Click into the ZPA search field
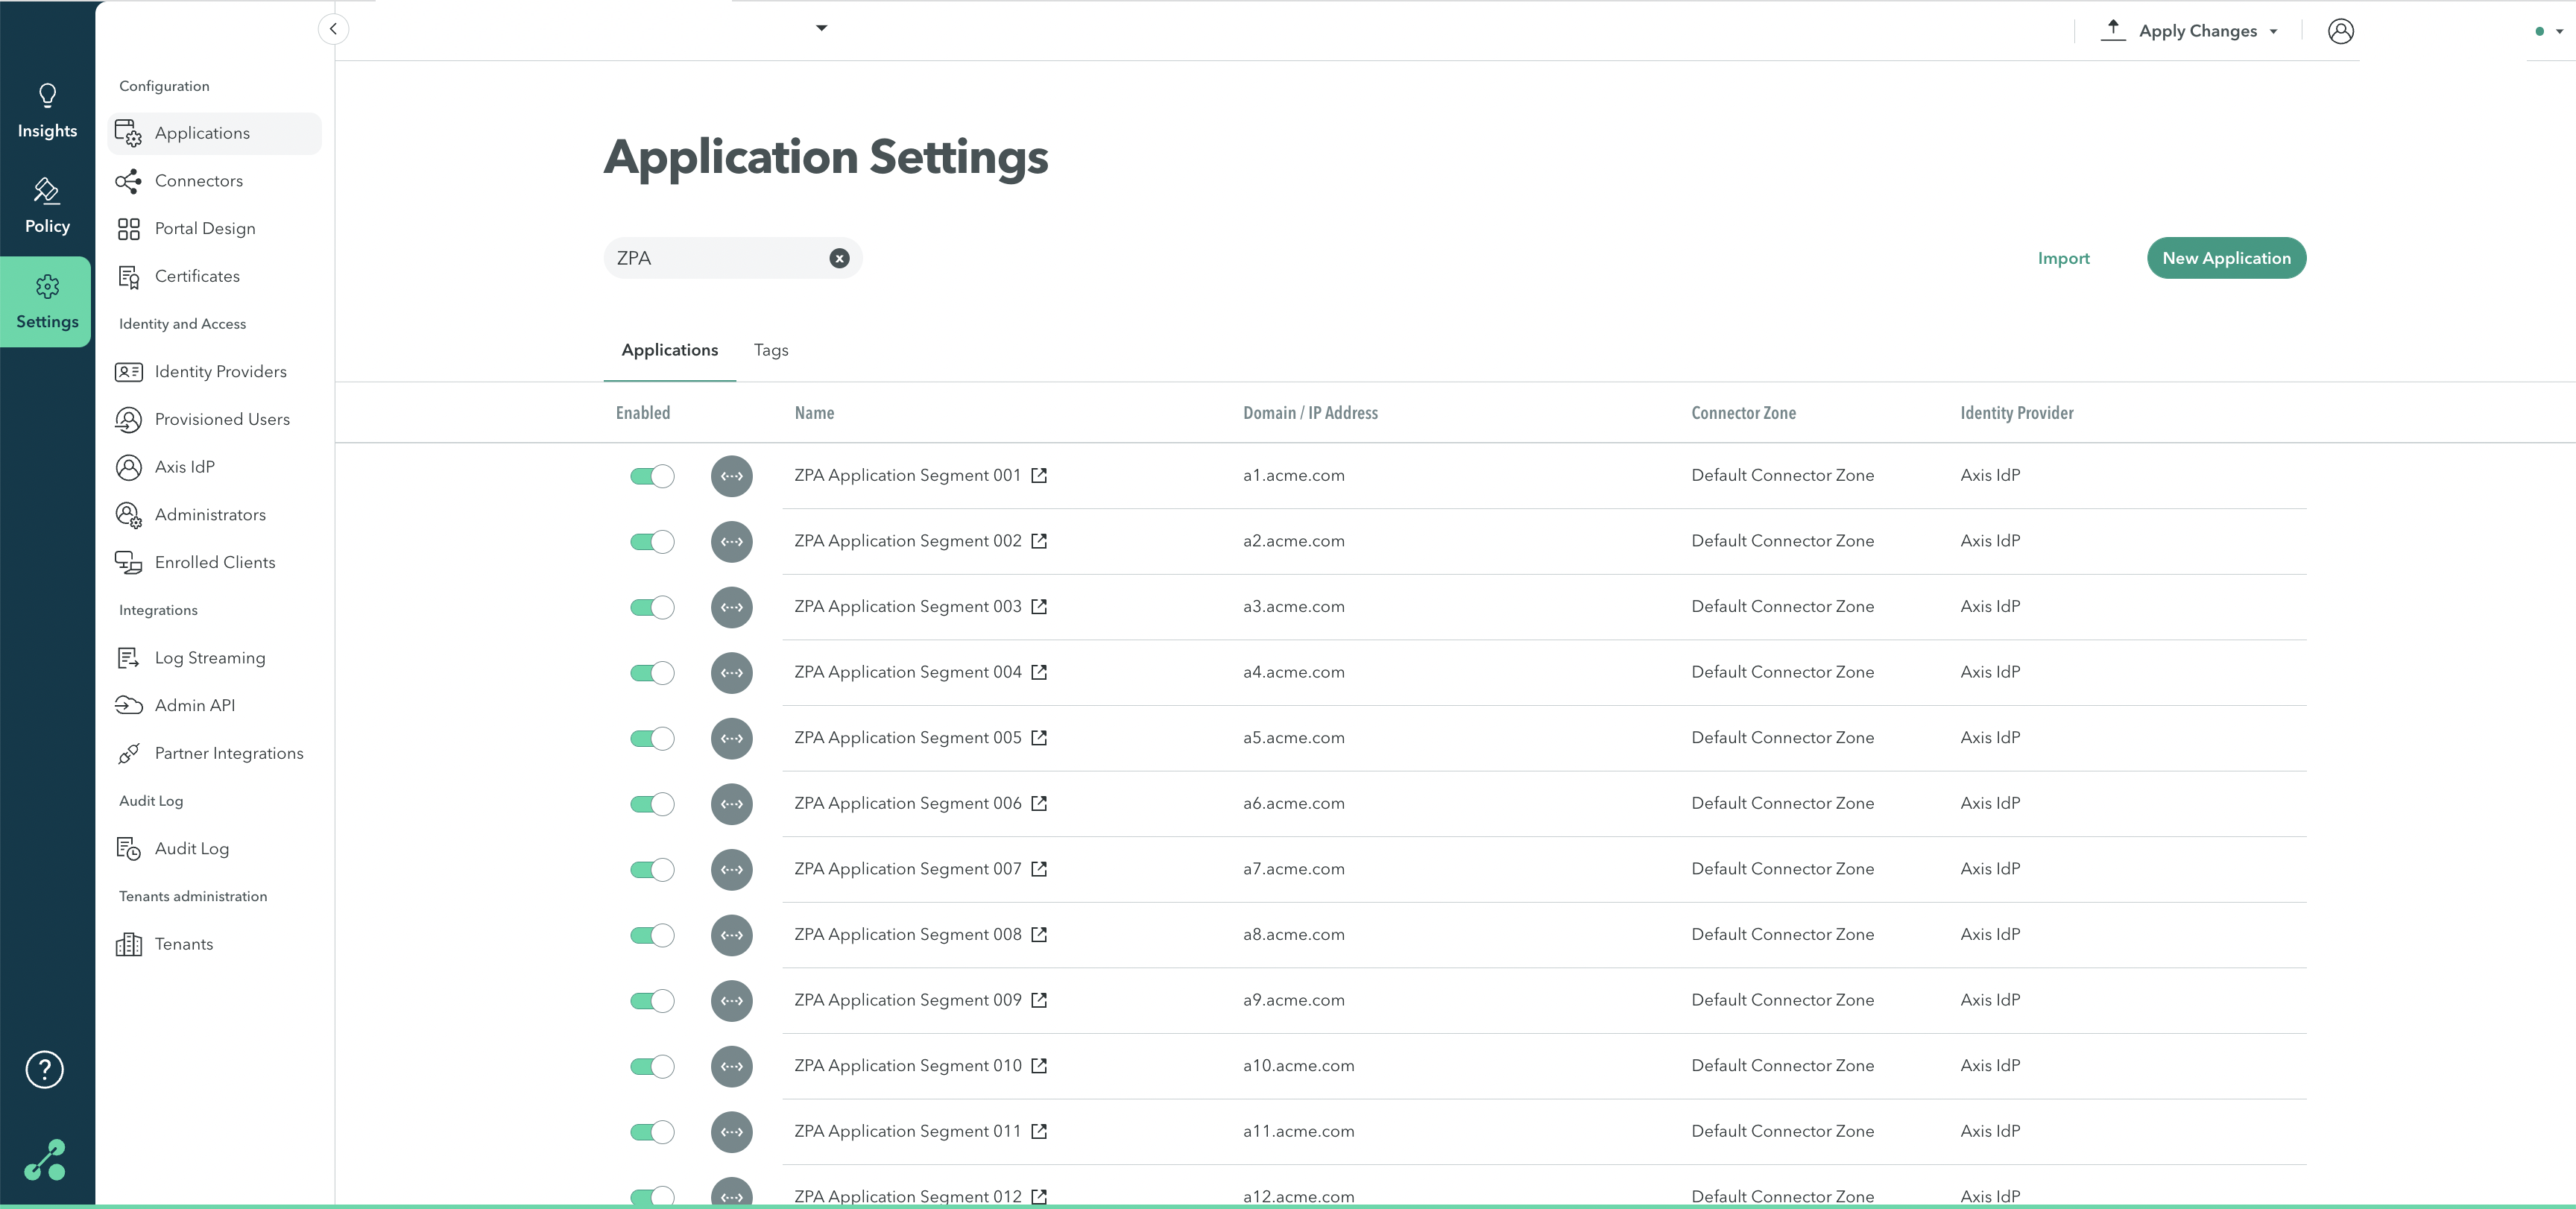2576x1209 pixels. coord(715,258)
